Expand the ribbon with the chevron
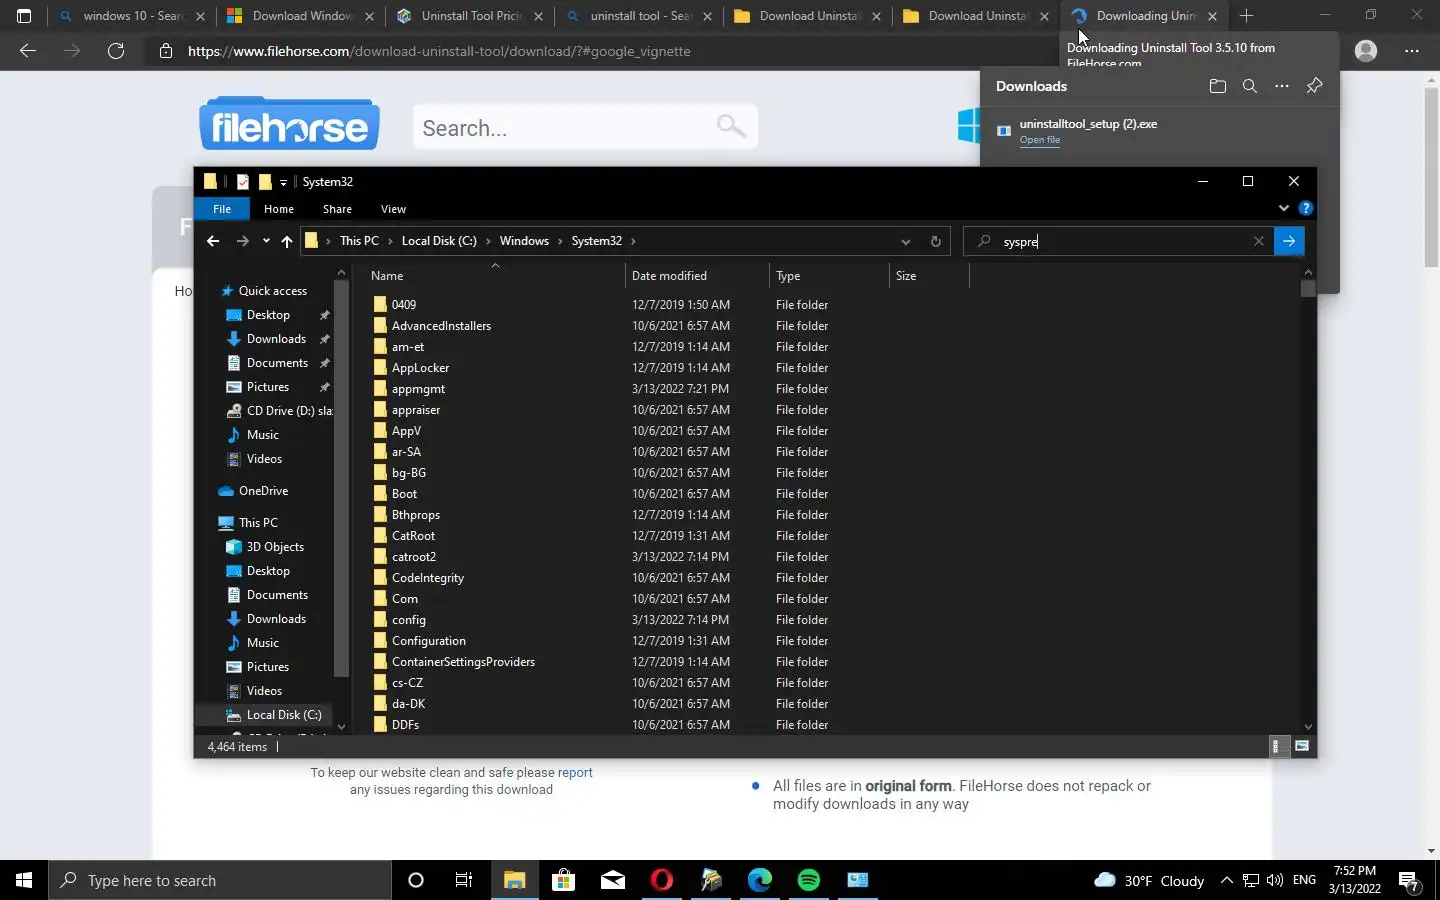The image size is (1440, 900). coord(1283,208)
